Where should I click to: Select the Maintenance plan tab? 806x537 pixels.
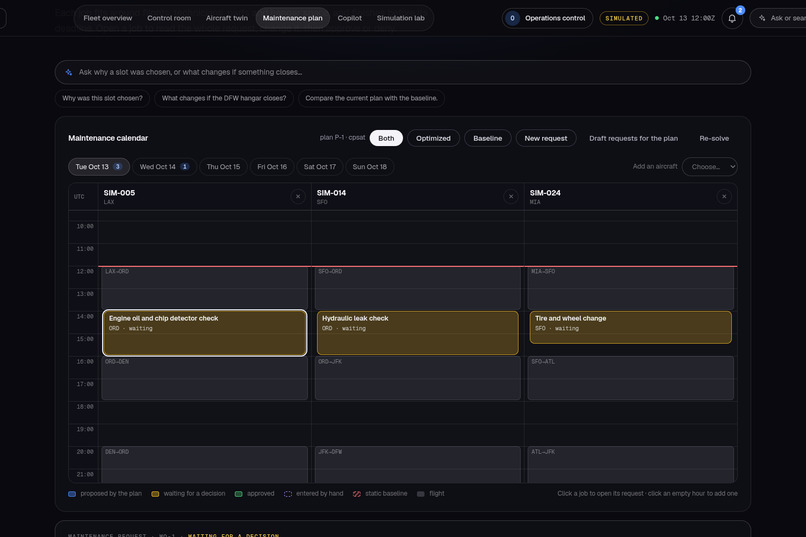pos(292,18)
